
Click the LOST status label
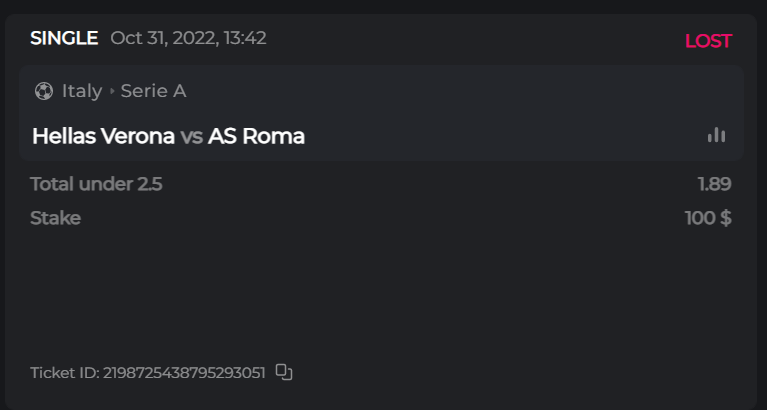click(x=708, y=41)
